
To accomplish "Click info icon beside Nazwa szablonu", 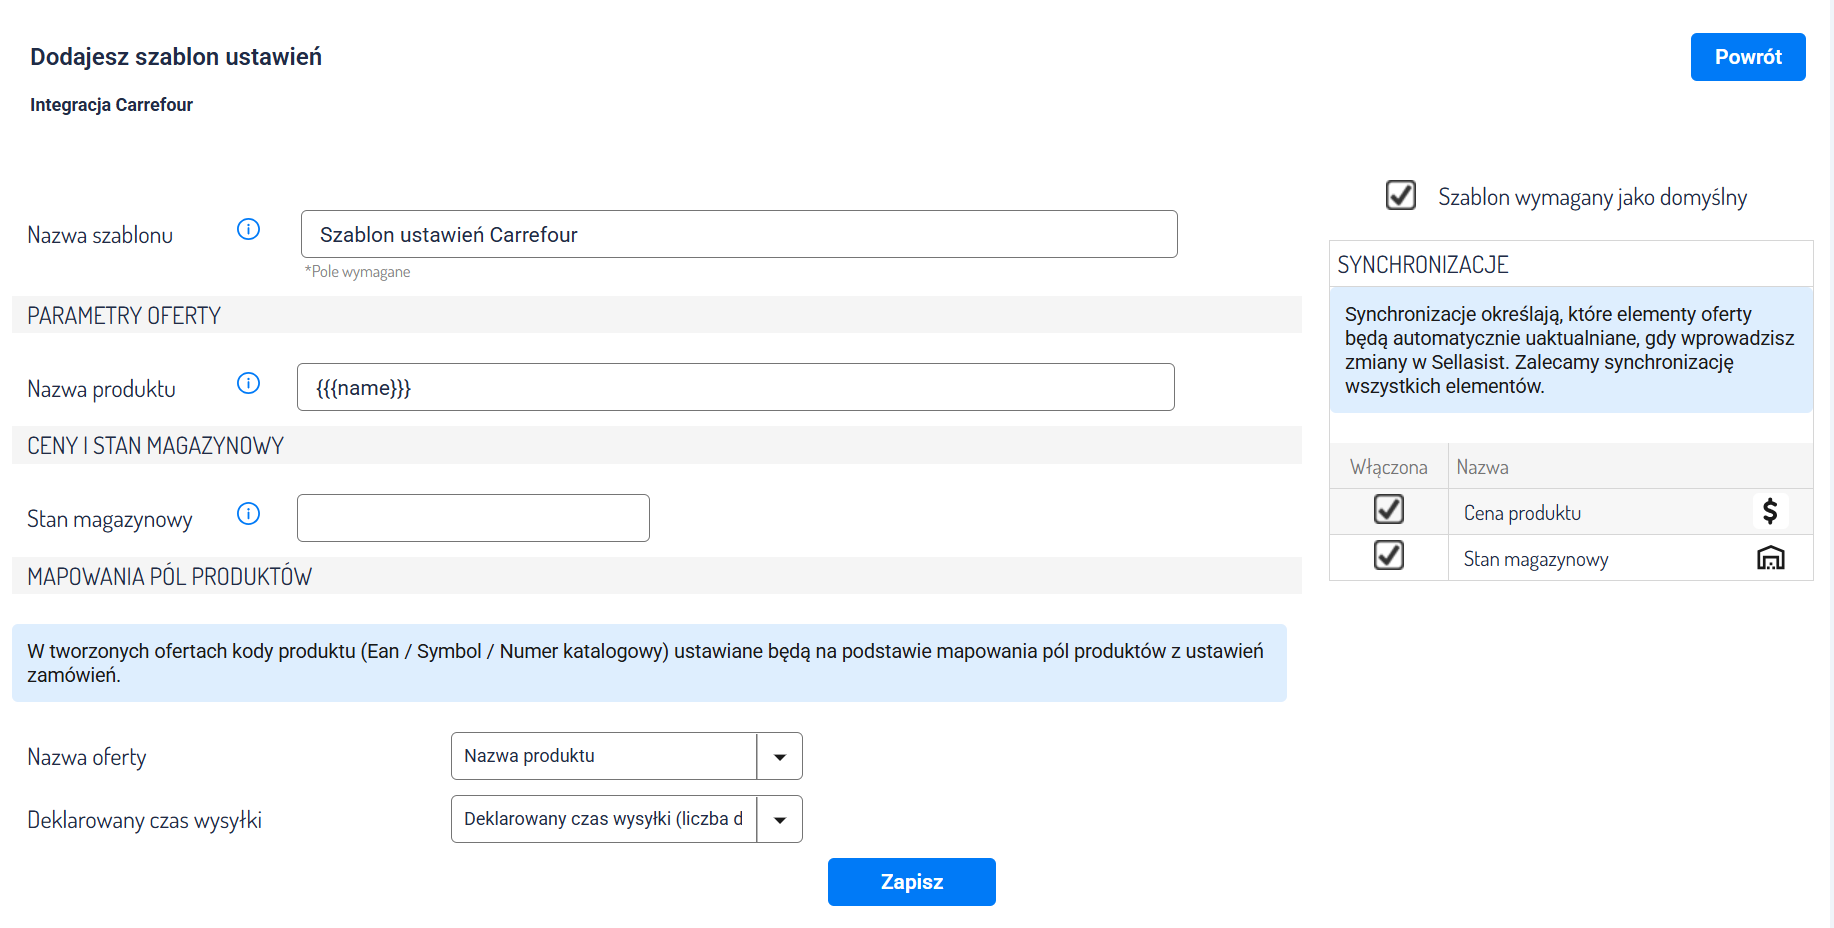I will [x=248, y=230].
